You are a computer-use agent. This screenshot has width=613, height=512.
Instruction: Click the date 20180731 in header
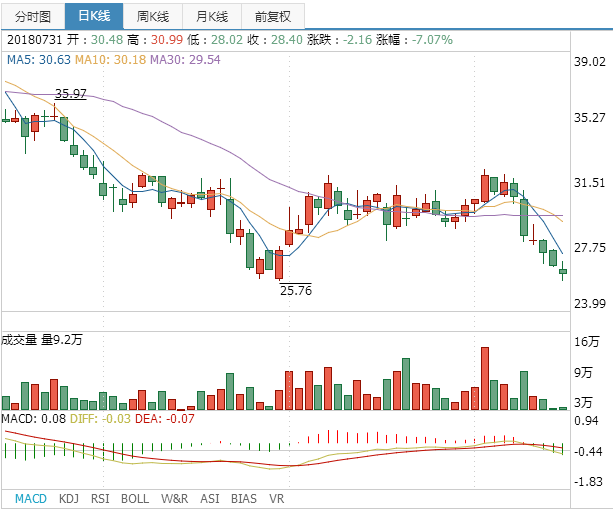[34, 39]
